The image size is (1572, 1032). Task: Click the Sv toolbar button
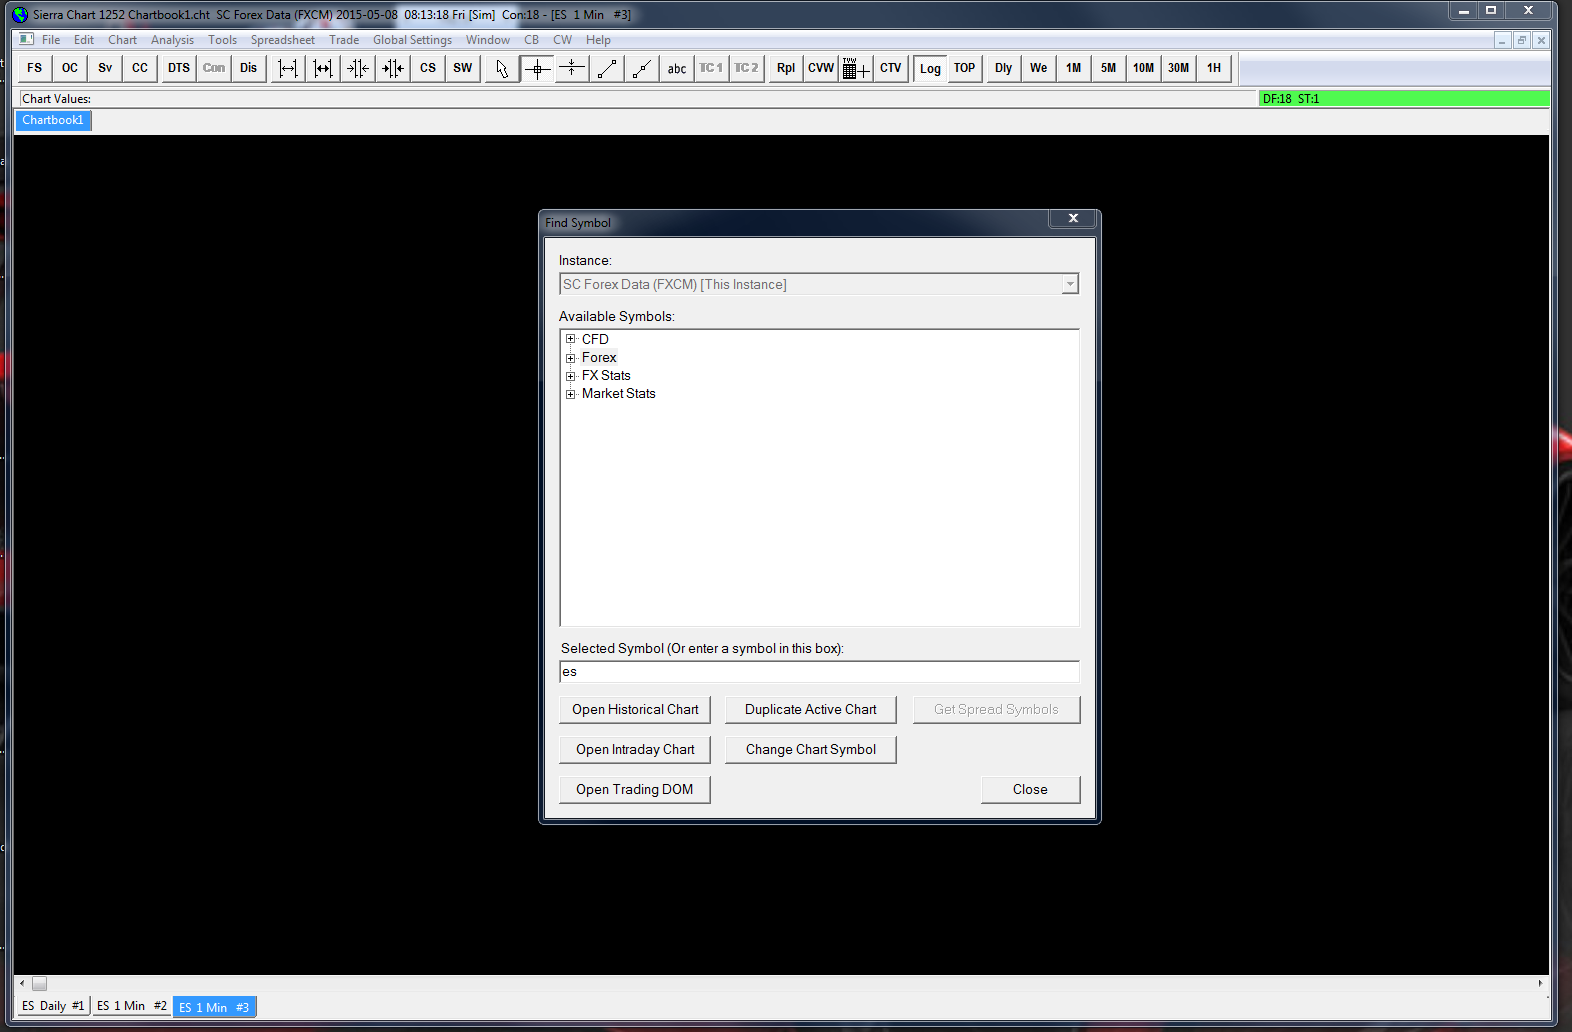click(105, 68)
